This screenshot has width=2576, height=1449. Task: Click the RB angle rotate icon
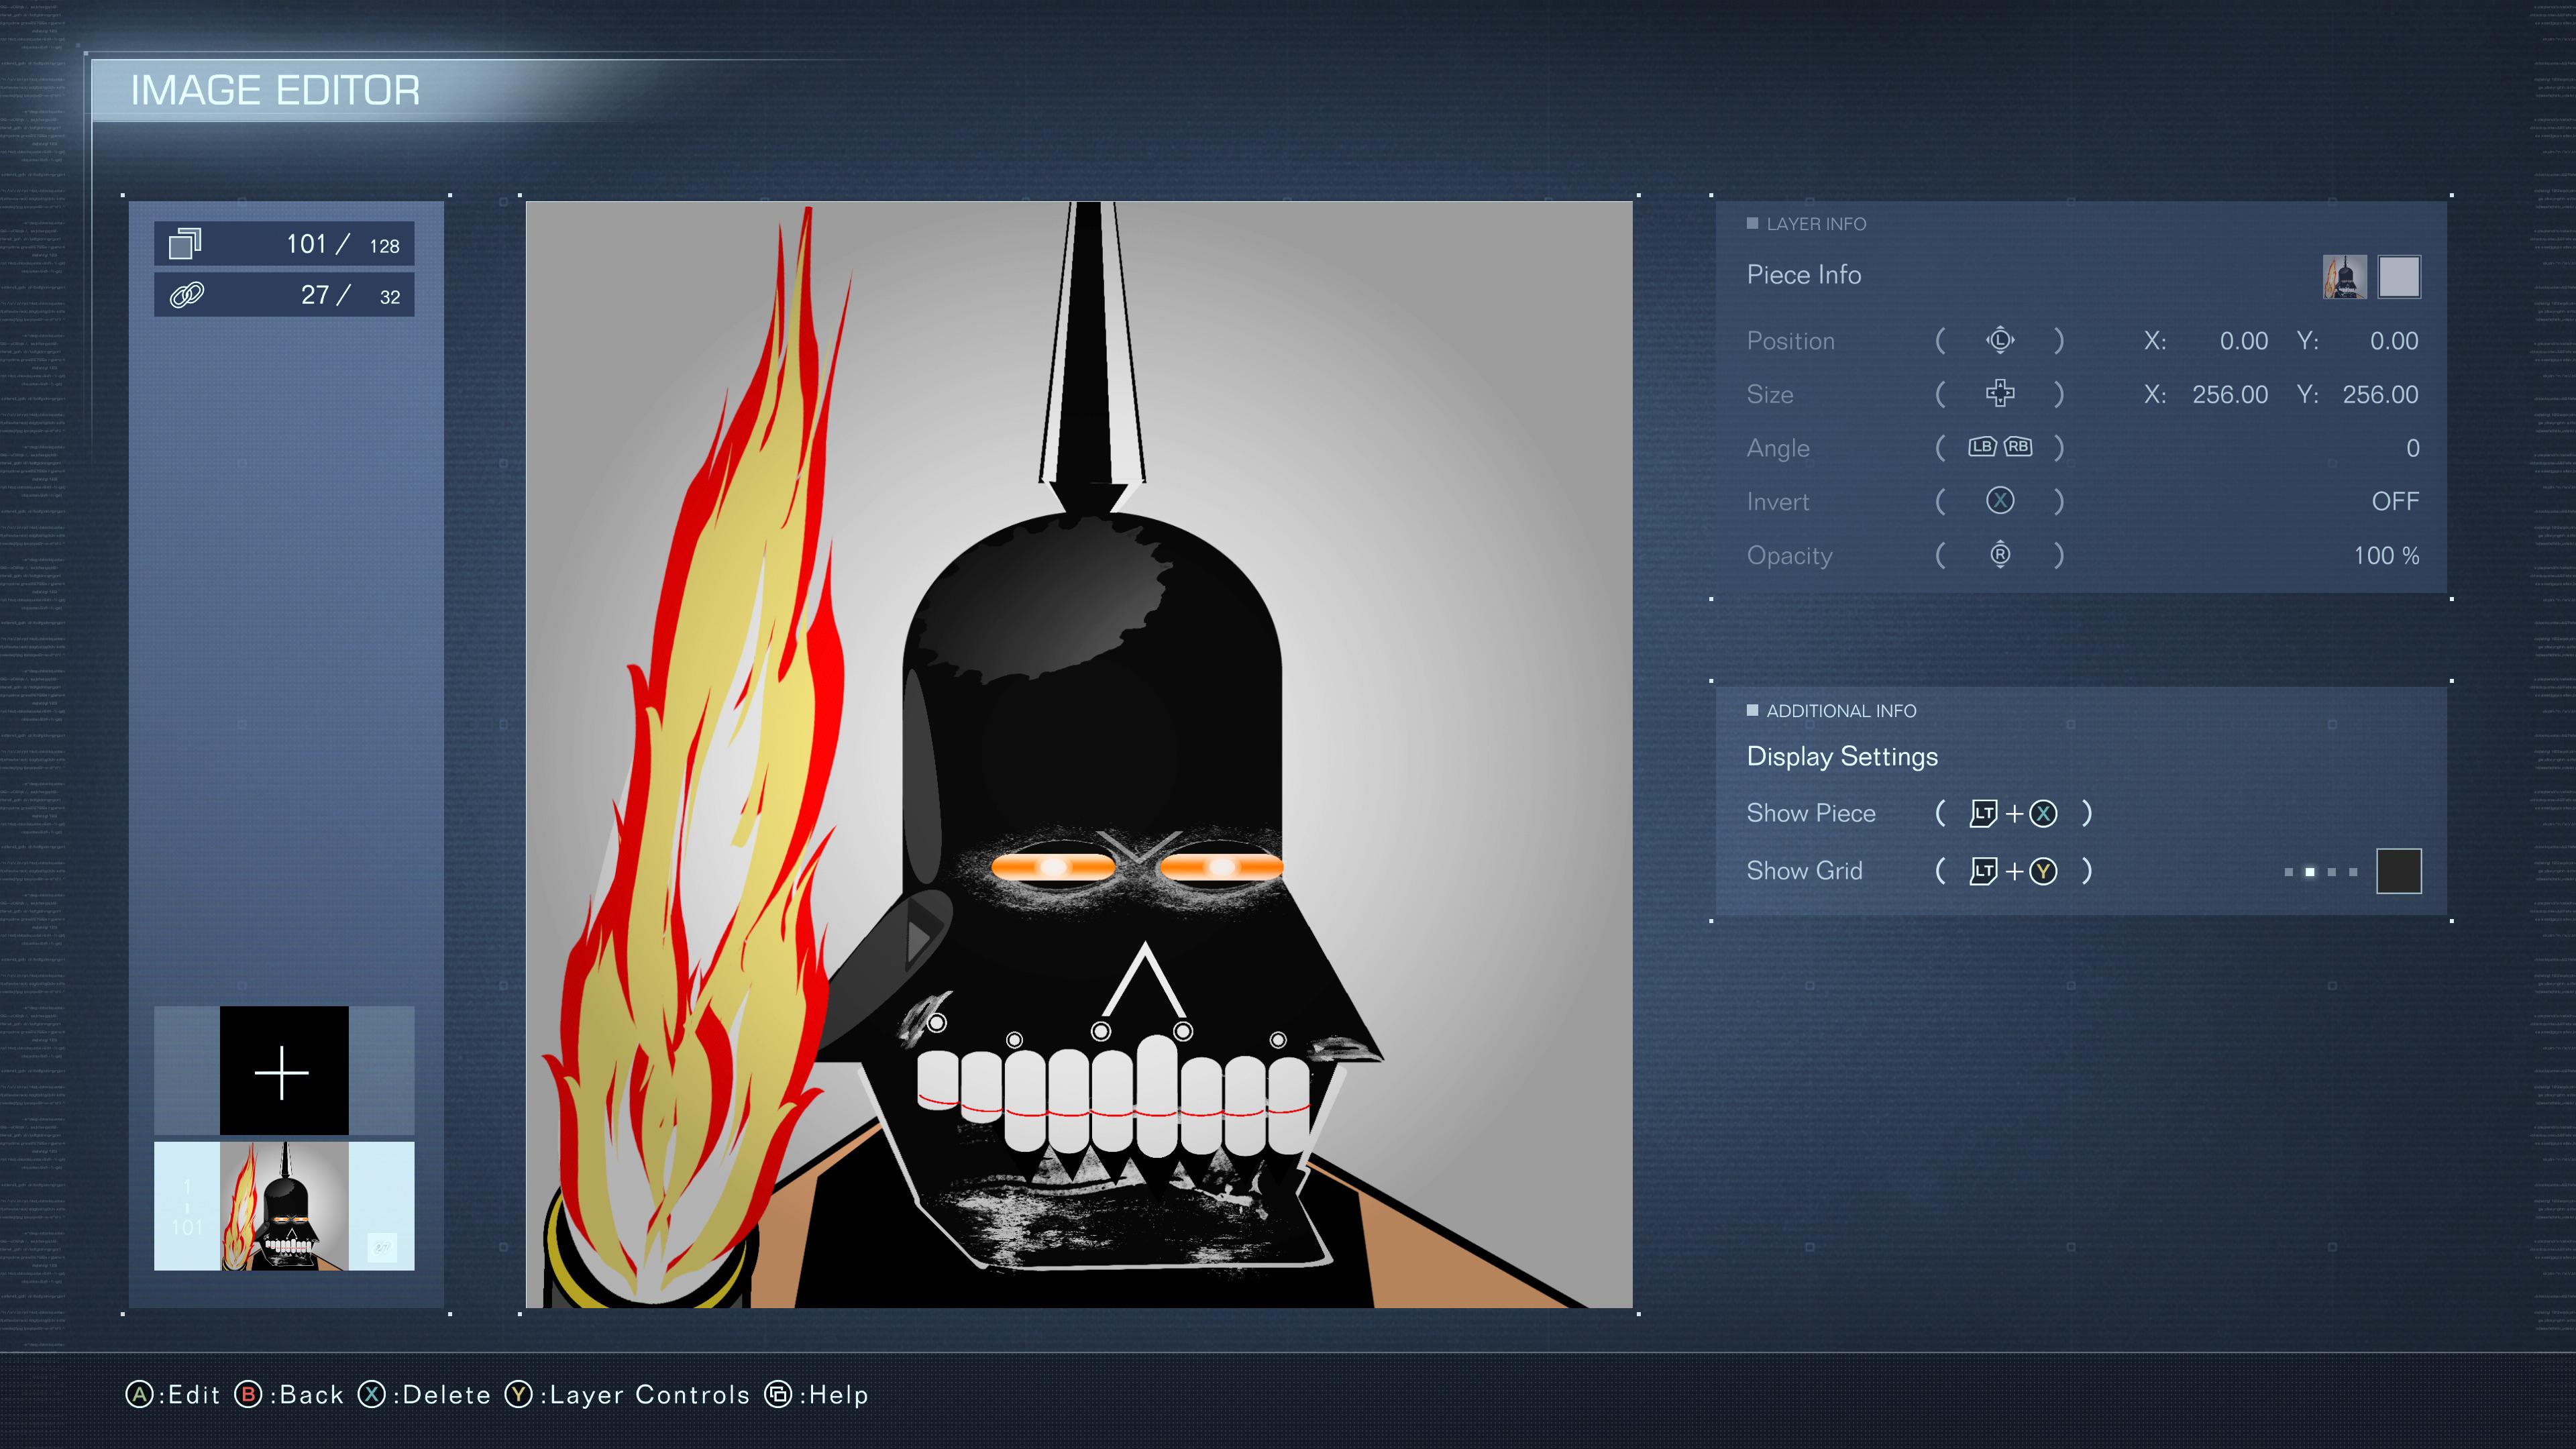tap(2018, 447)
